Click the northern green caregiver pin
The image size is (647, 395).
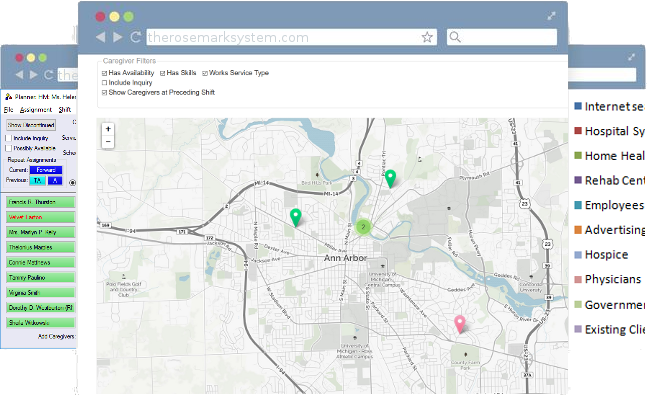pyautogui.click(x=390, y=179)
